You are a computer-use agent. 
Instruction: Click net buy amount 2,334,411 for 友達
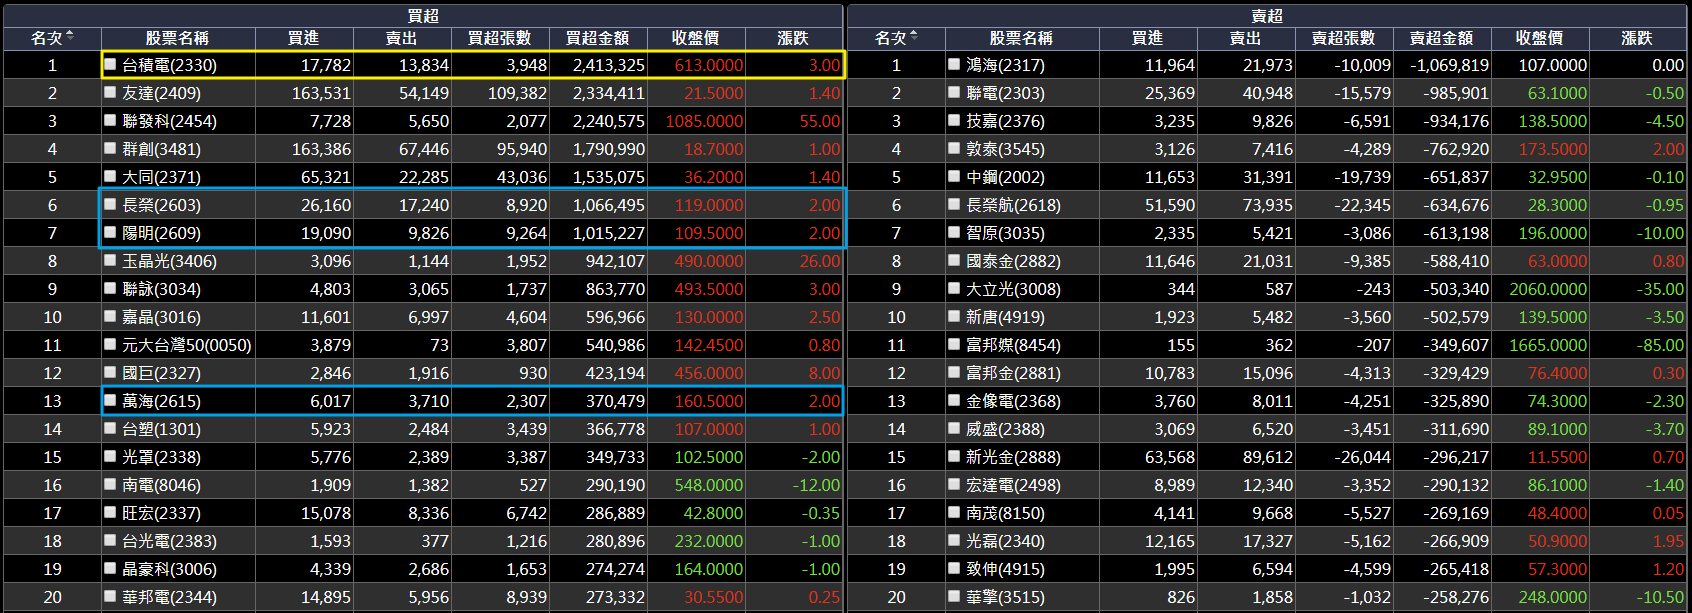tap(609, 93)
